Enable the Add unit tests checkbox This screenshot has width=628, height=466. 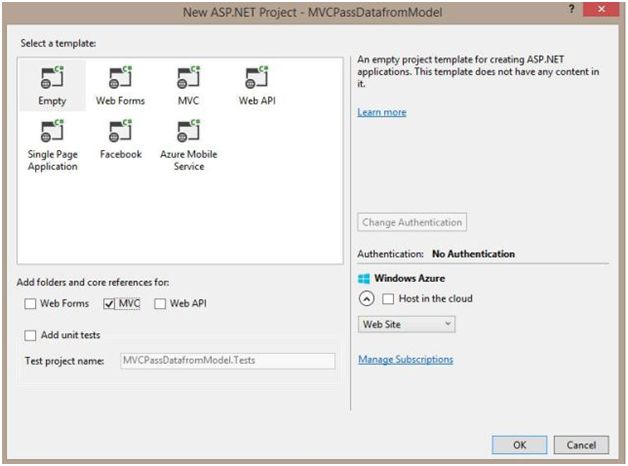pyautogui.click(x=32, y=335)
